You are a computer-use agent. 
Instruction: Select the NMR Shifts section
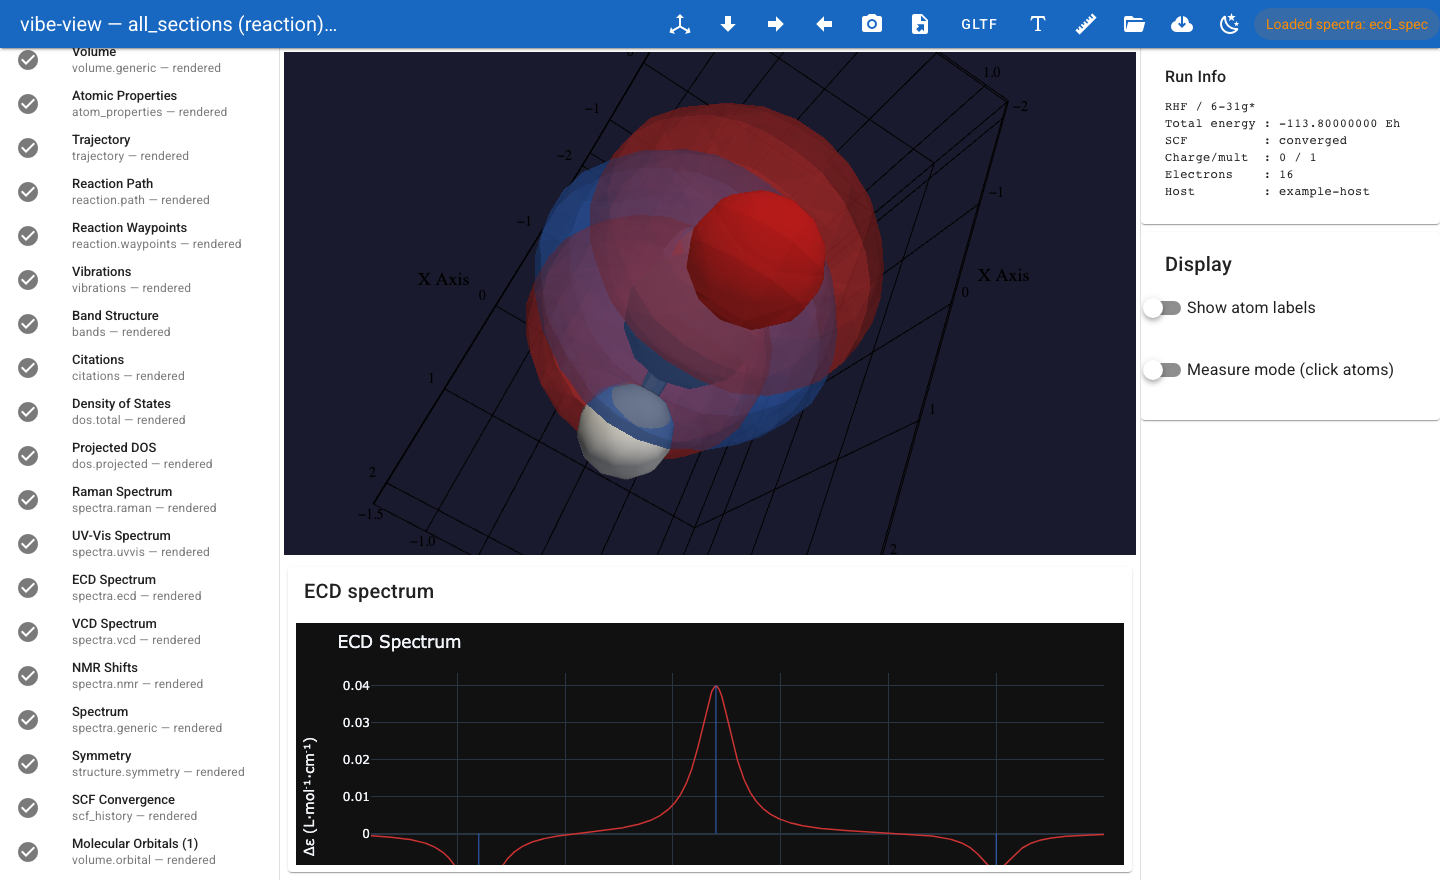140,676
